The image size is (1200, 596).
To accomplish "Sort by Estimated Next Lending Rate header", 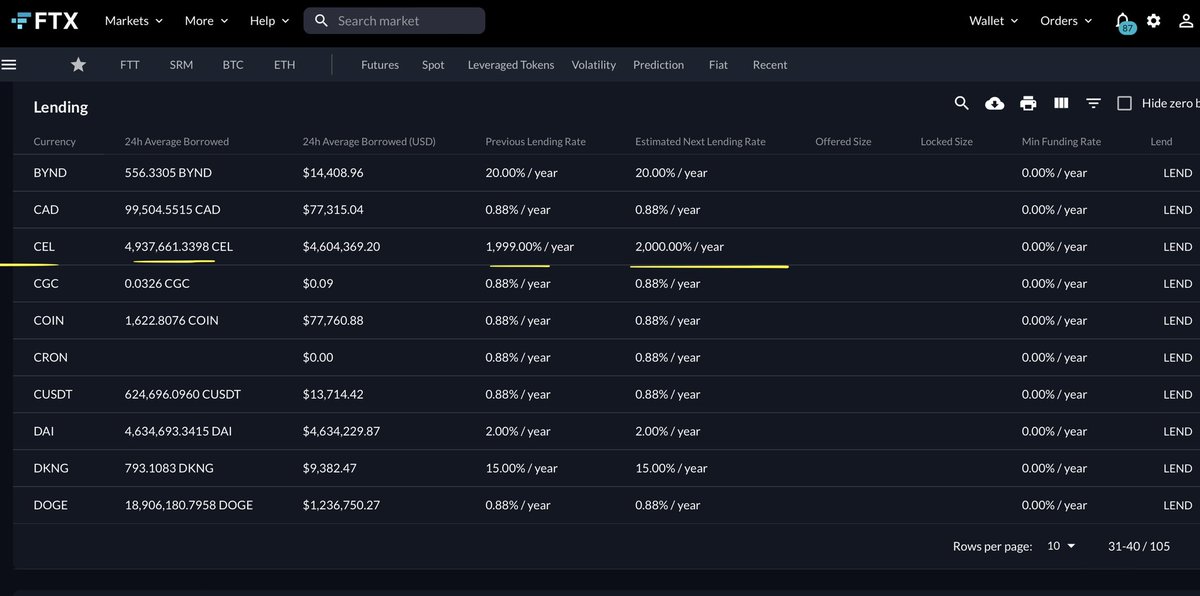I will pos(700,142).
